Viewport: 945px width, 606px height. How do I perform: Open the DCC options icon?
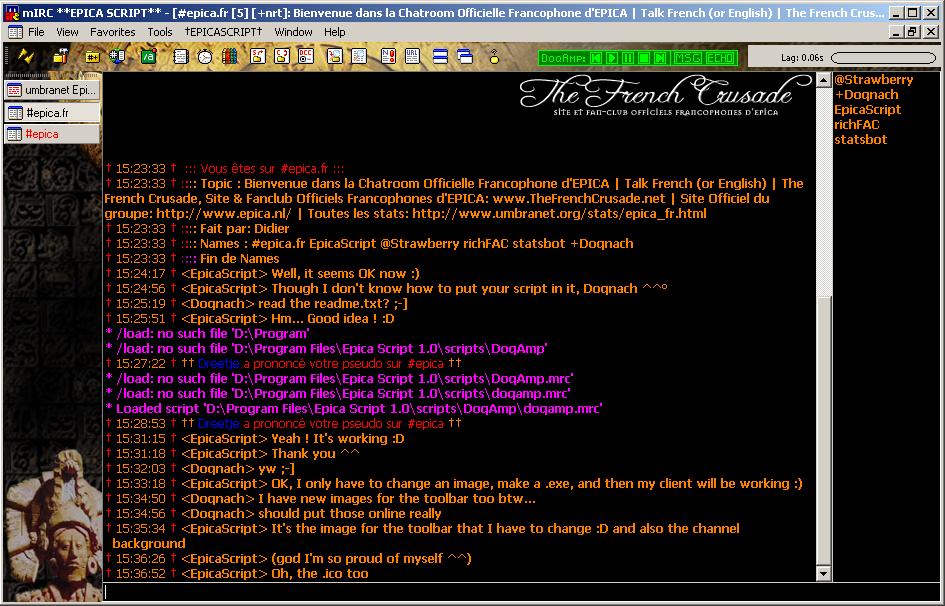tap(306, 57)
